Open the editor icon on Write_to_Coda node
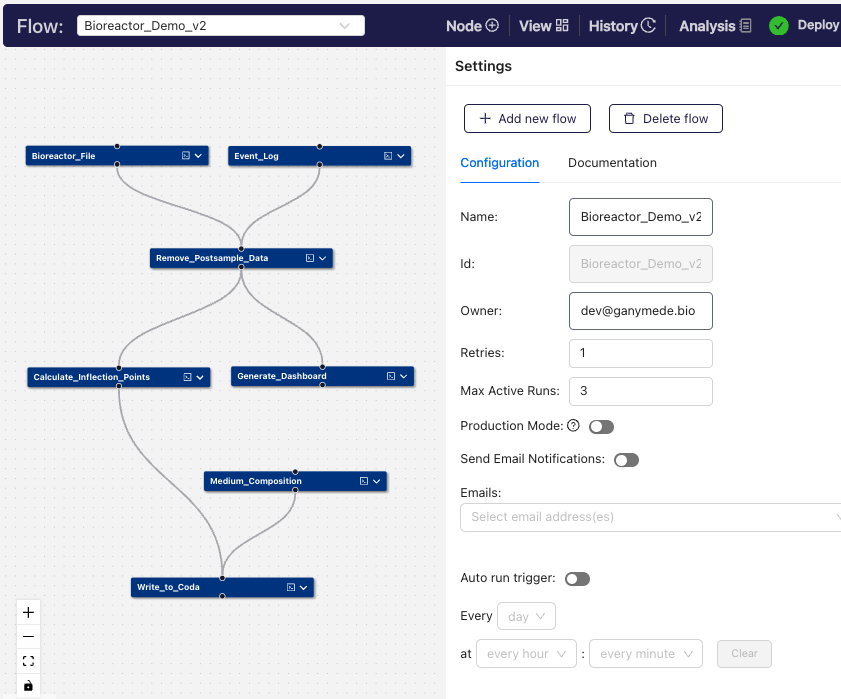 coord(291,587)
